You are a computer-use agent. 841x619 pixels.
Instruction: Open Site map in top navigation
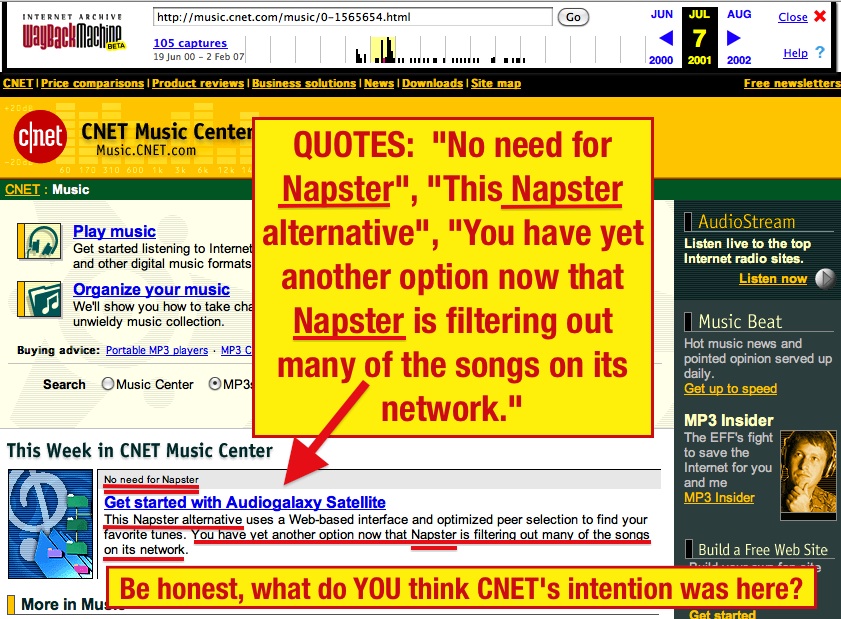pos(496,83)
